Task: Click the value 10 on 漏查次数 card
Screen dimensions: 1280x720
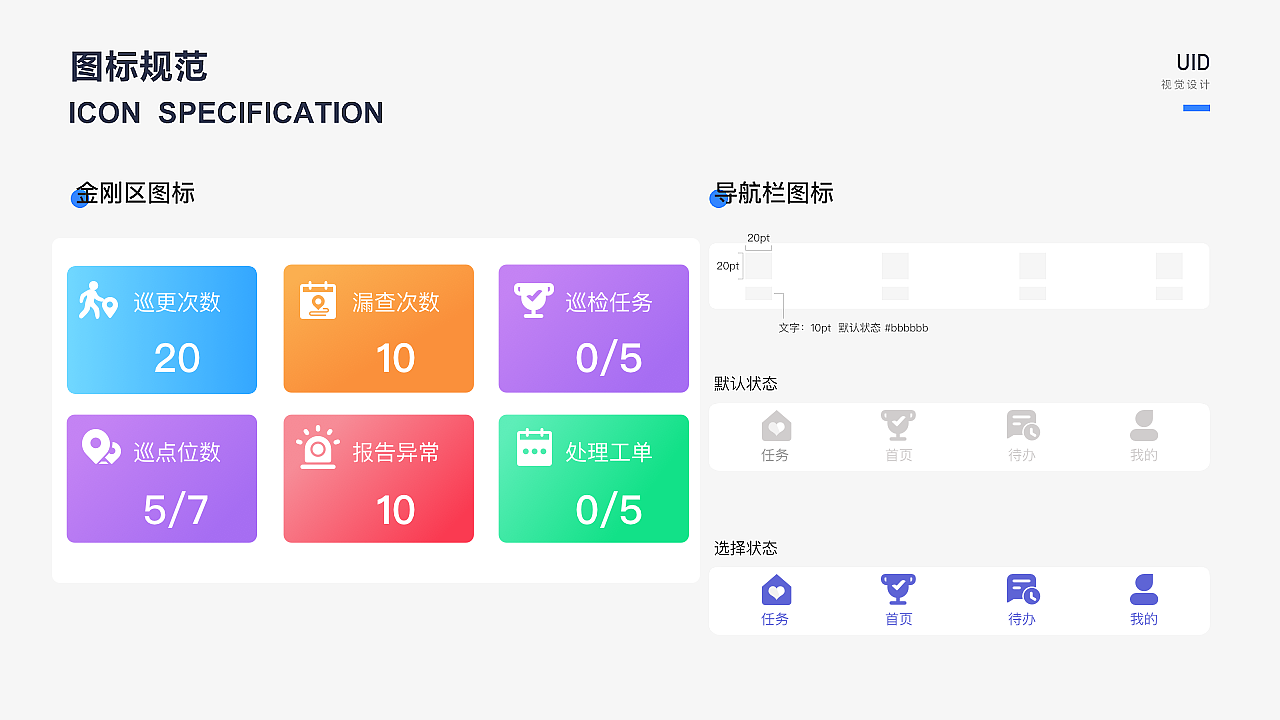Action: [395, 358]
